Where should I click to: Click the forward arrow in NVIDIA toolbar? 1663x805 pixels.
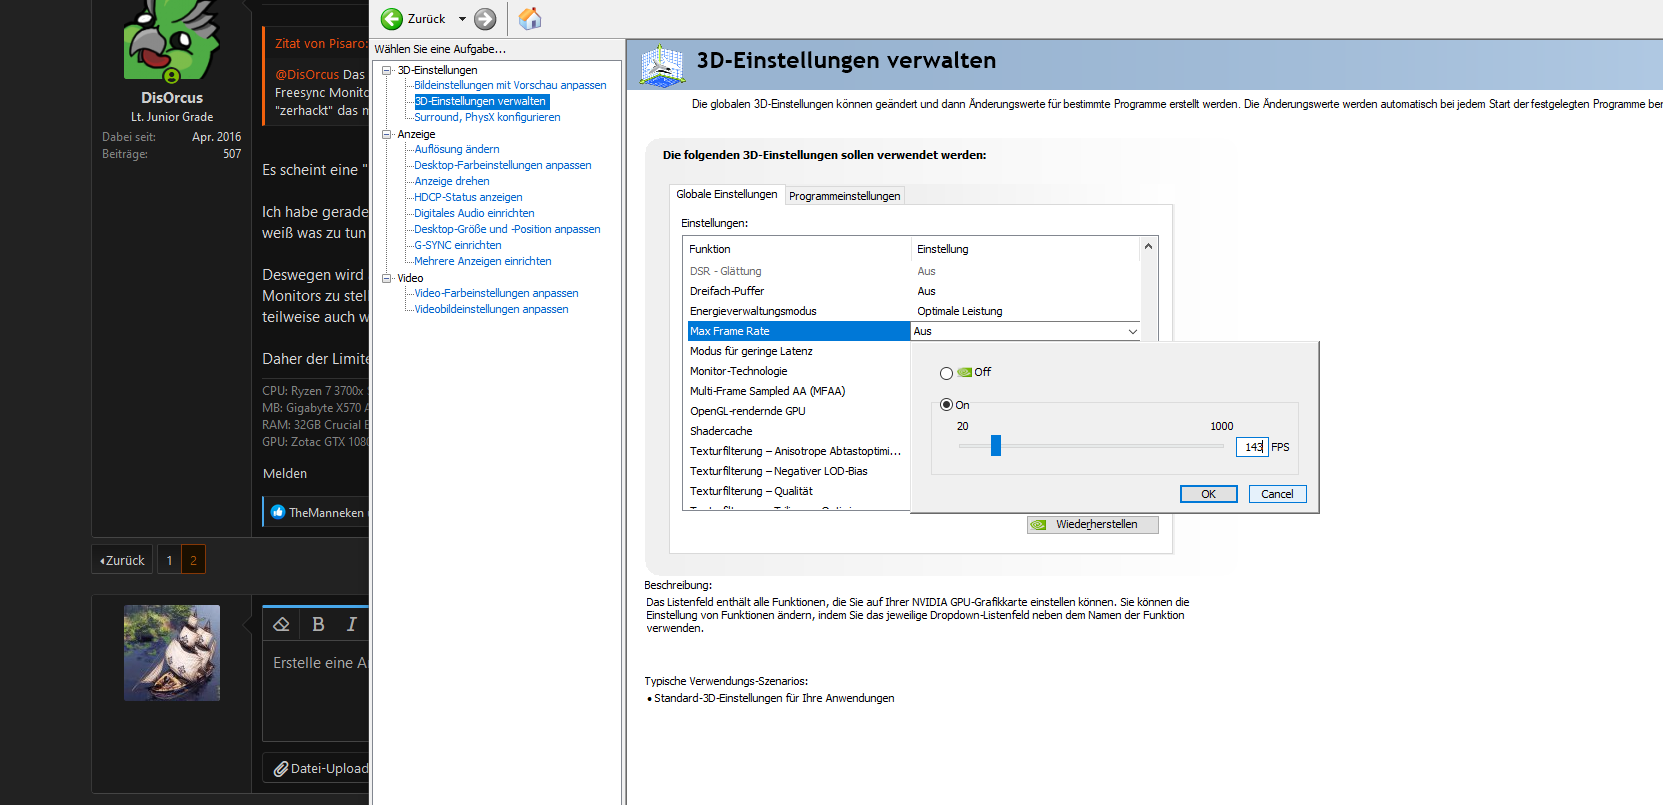tap(485, 19)
